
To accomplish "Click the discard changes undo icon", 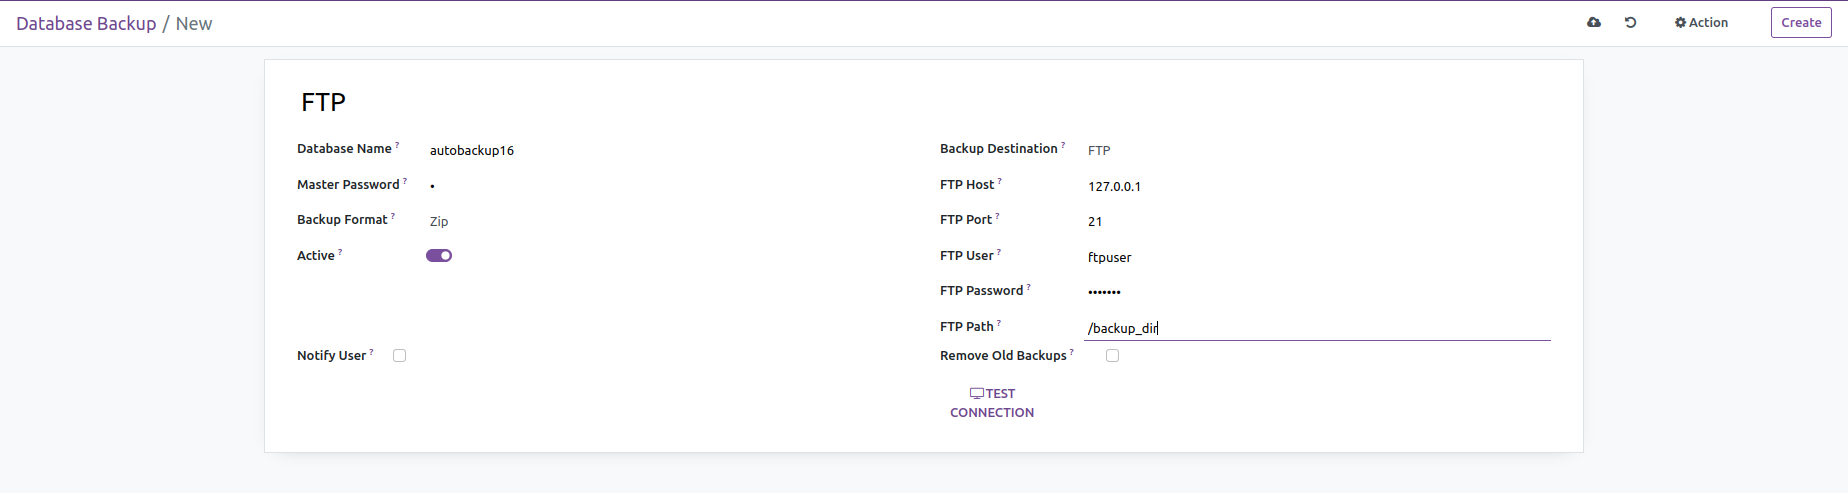I will point(1630,22).
